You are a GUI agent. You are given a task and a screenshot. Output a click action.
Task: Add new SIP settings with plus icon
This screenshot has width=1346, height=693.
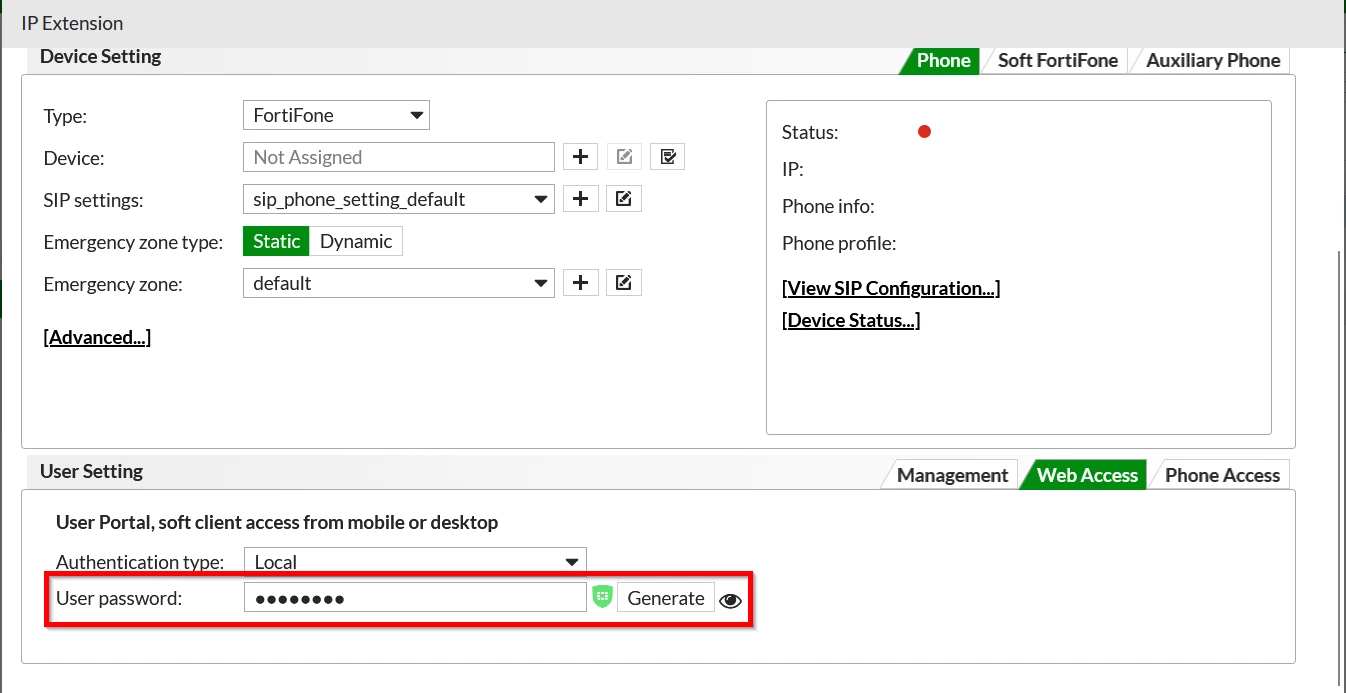[580, 199]
